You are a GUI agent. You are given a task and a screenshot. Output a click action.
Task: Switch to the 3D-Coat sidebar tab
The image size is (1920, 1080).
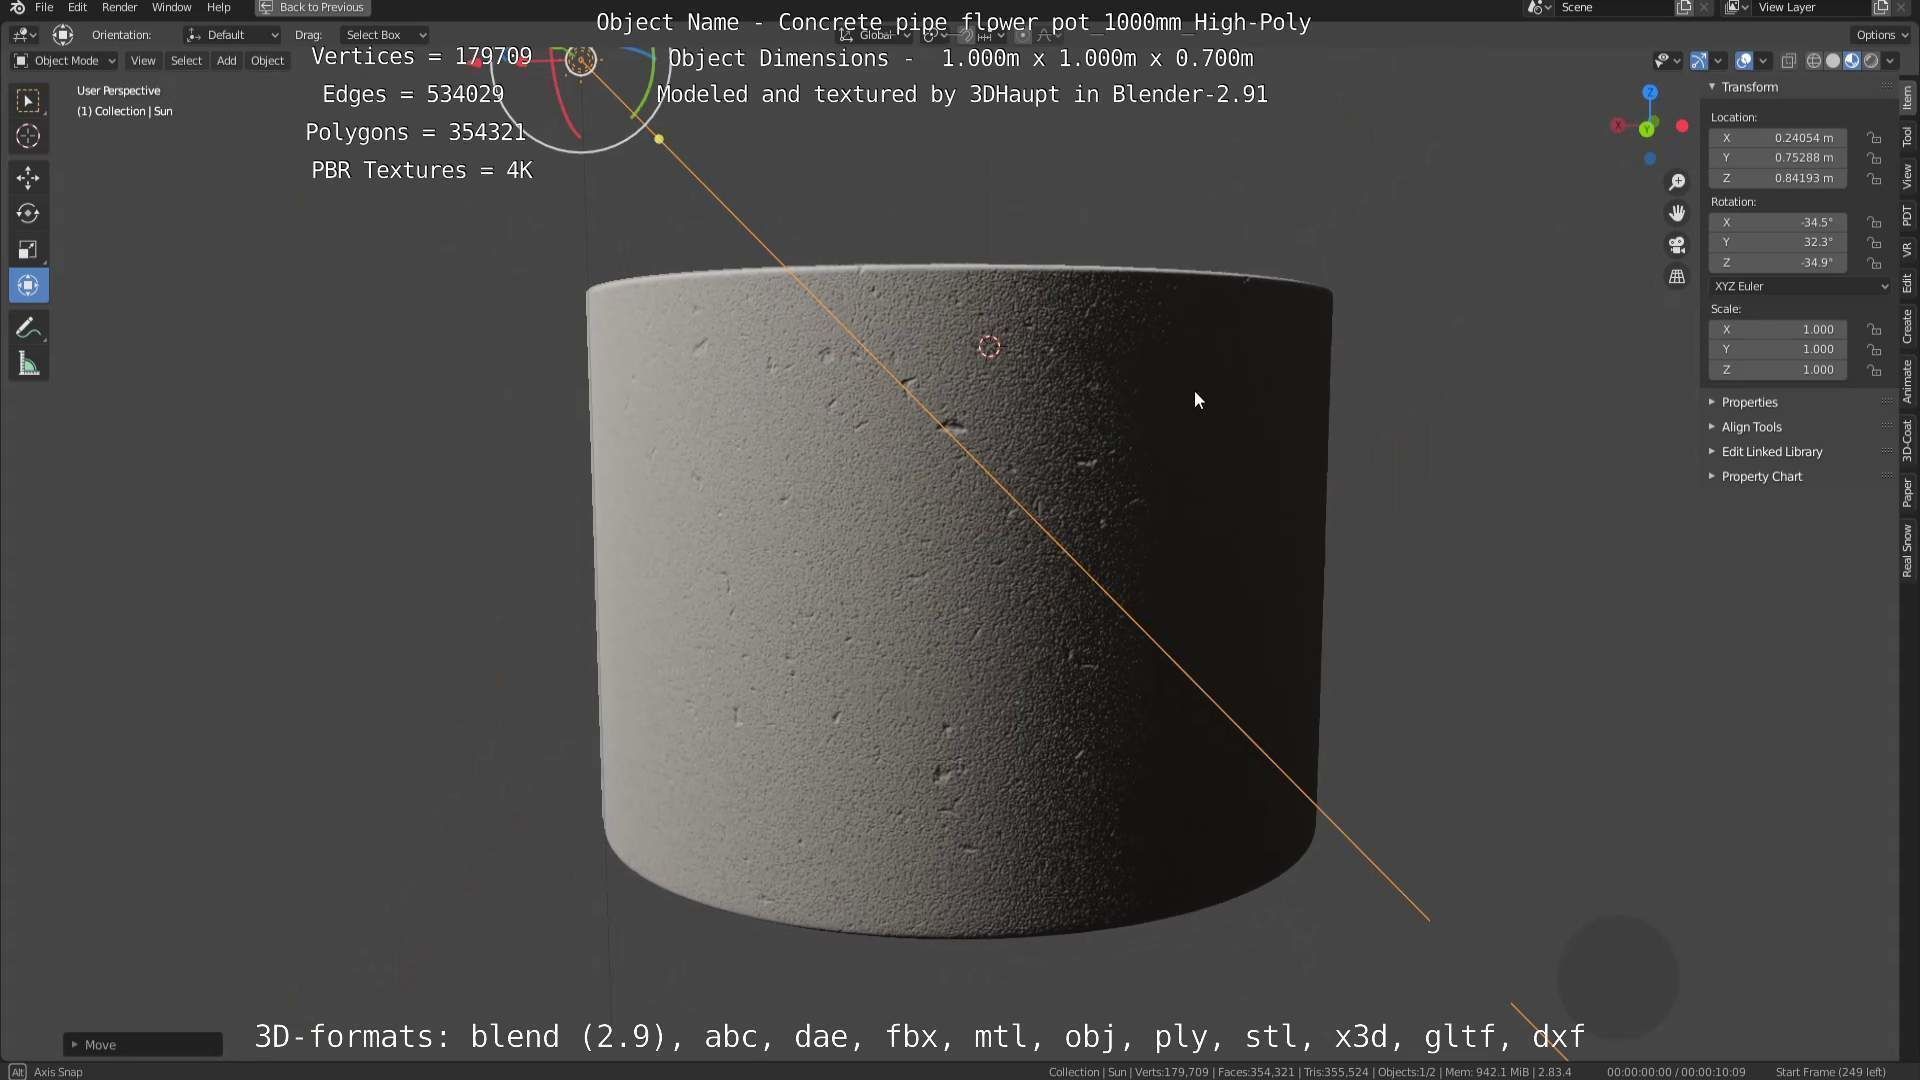click(x=1908, y=440)
